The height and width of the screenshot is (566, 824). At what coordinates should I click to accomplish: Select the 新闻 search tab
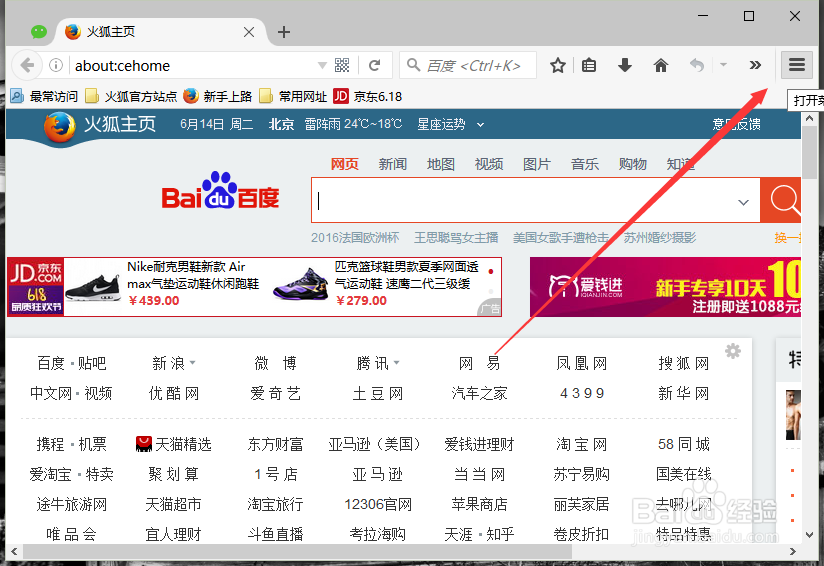point(393,164)
